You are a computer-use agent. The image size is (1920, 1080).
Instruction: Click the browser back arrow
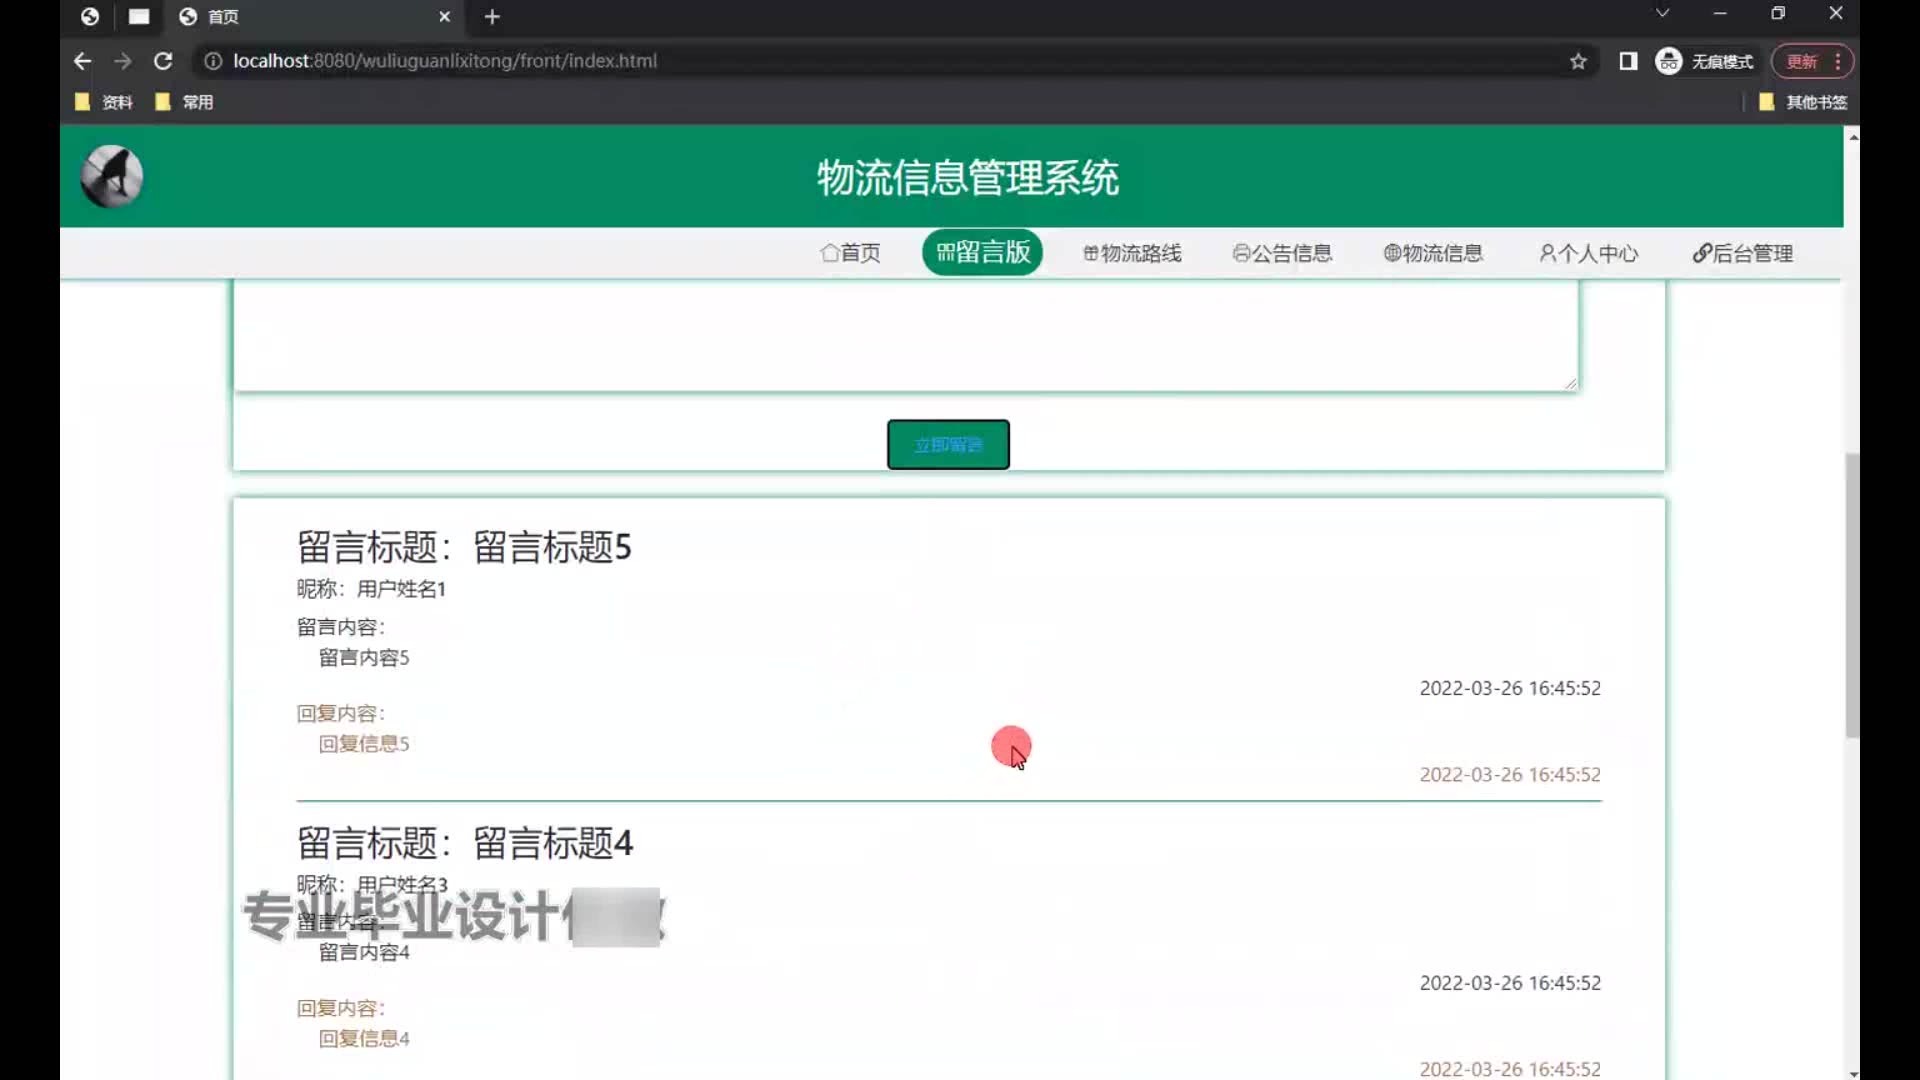click(82, 61)
